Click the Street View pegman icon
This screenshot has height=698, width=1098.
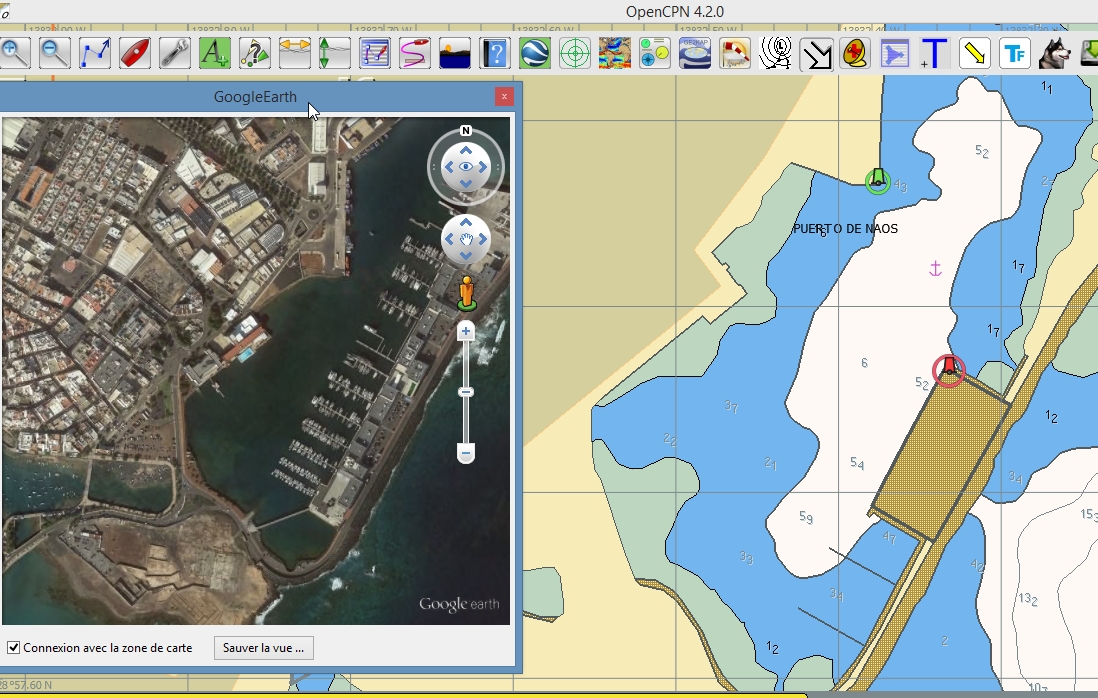pyautogui.click(x=466, y=293)
